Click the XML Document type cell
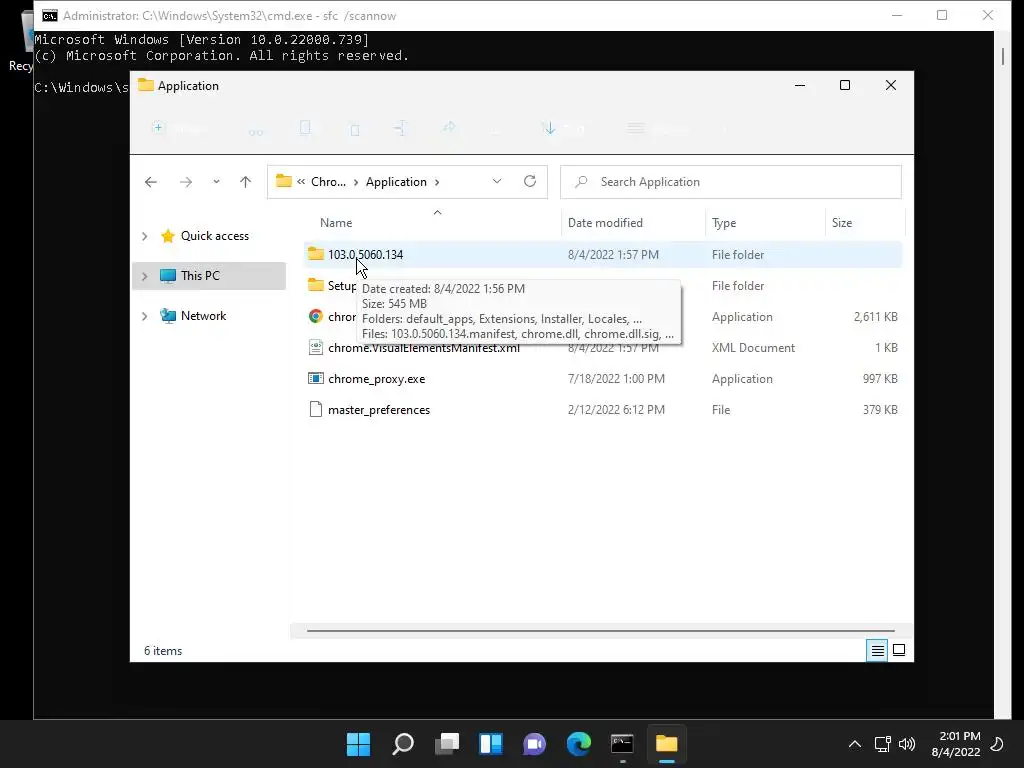The height and width of the screenshot is (768, 1024). pyautogui.click(x=753, y=348)
